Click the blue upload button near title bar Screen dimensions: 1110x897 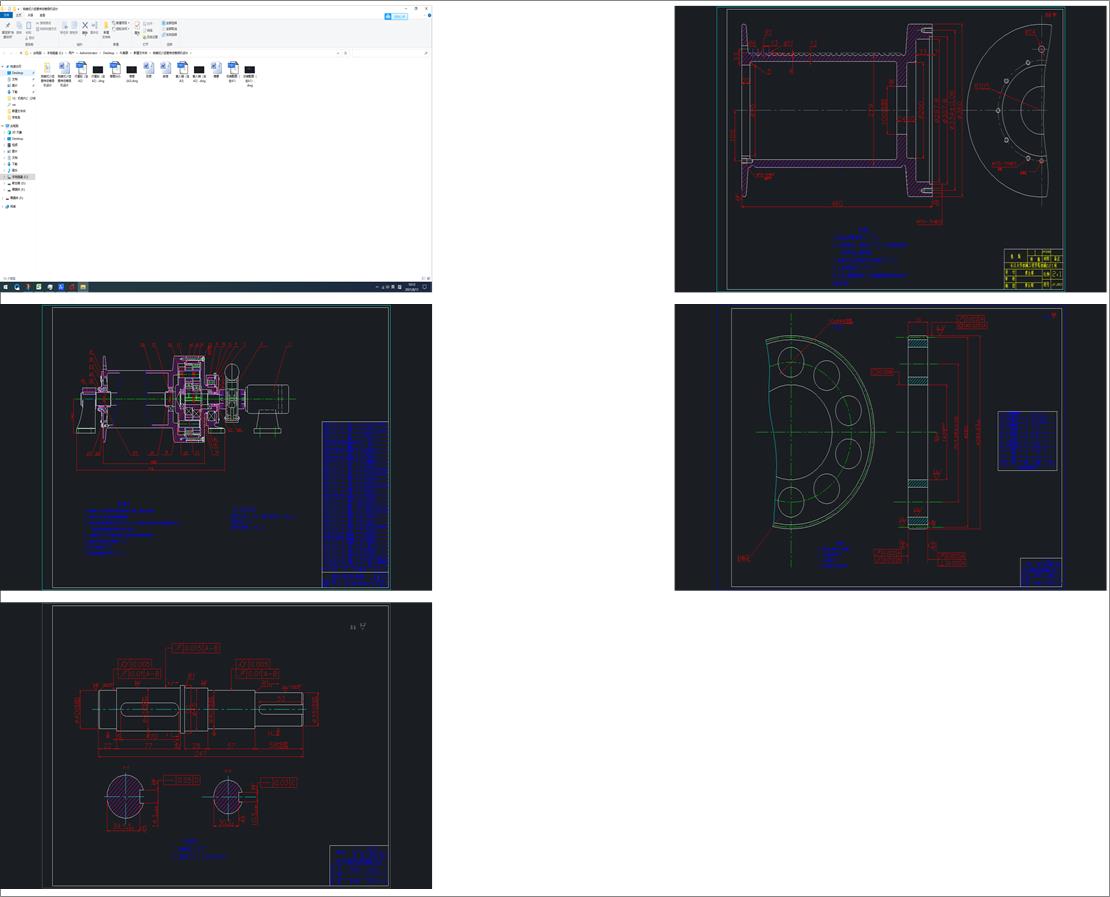(397, 17)
